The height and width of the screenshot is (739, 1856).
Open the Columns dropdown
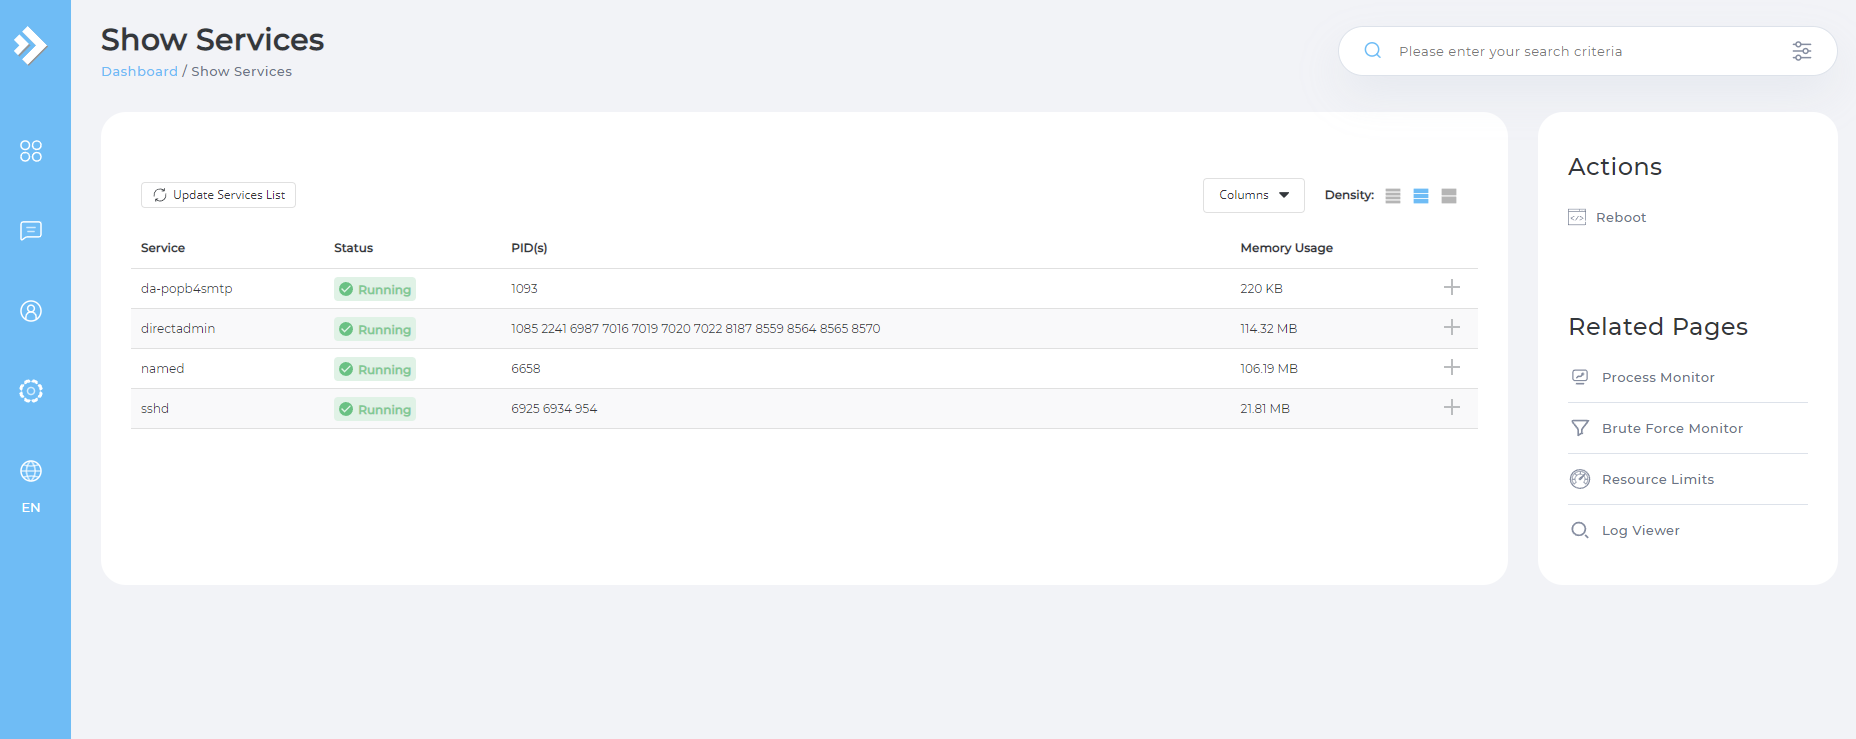click(x=1253, y=195)
